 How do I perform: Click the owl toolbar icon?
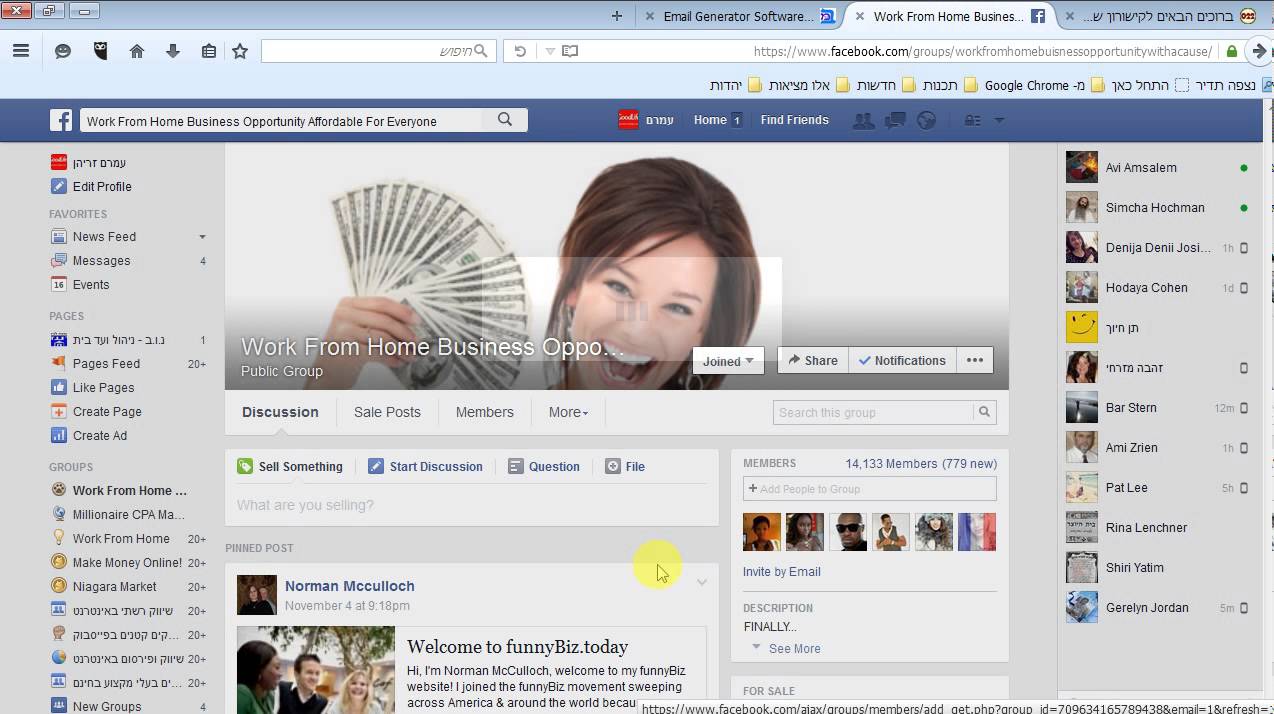click(100, 51)
